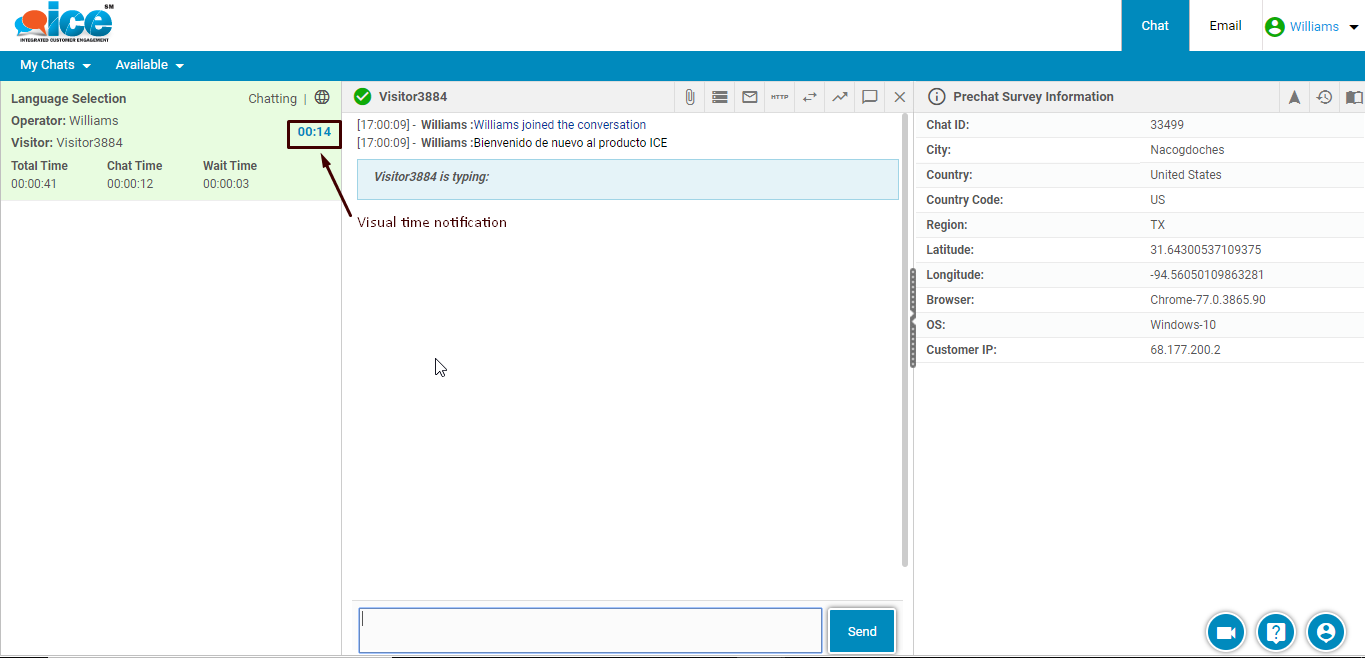Click the chat message input field
The width and height of the screenshot is (1365, 658).
point(590,631)
